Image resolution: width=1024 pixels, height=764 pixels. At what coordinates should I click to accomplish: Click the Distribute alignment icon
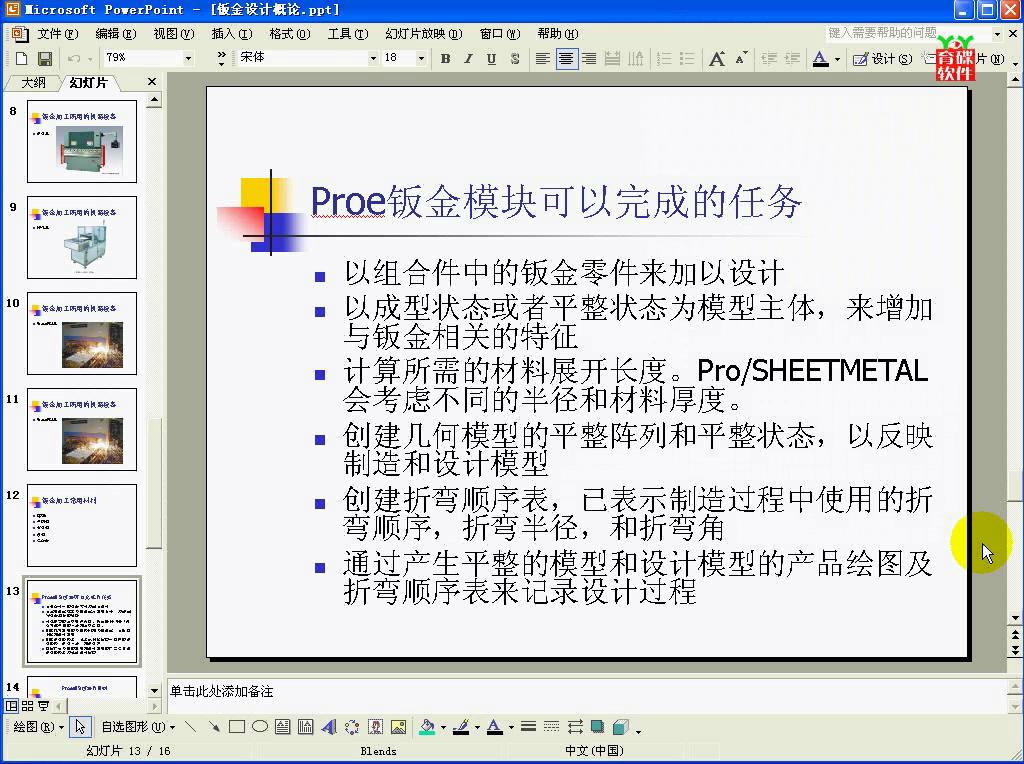pyautogui.click(x=612, y=59)
